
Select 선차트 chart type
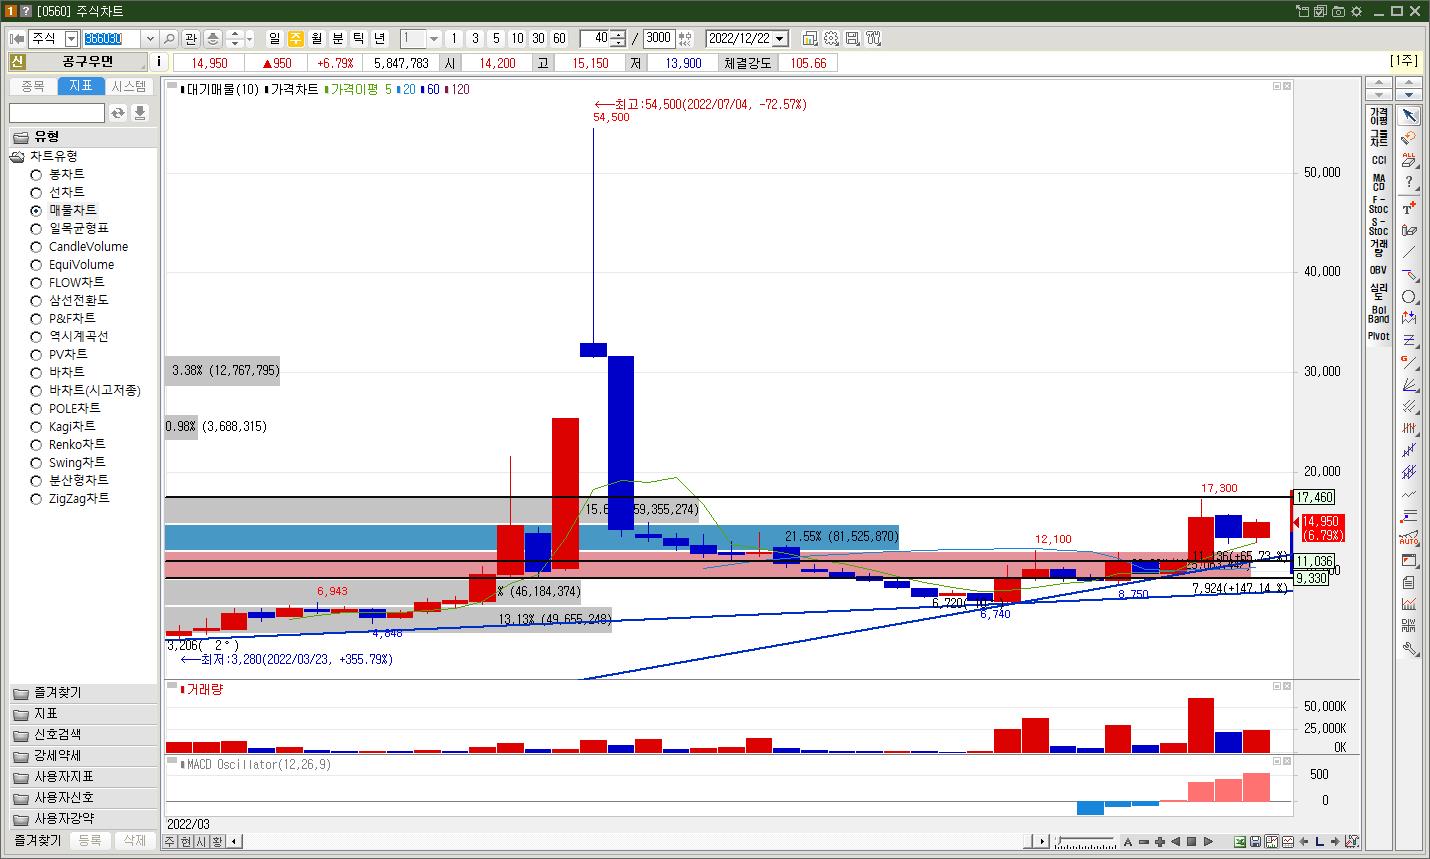coord(59,192)
